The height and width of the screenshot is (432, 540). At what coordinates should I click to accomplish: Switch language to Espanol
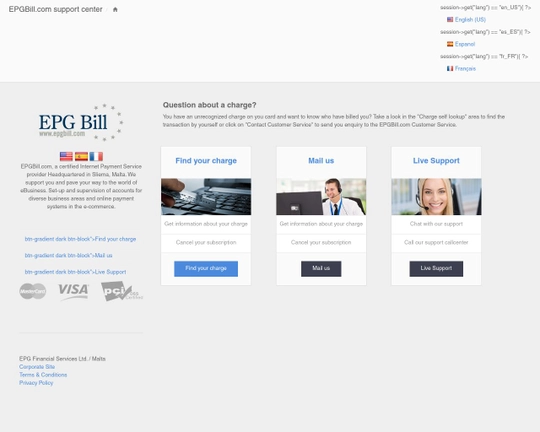point(465,44)
